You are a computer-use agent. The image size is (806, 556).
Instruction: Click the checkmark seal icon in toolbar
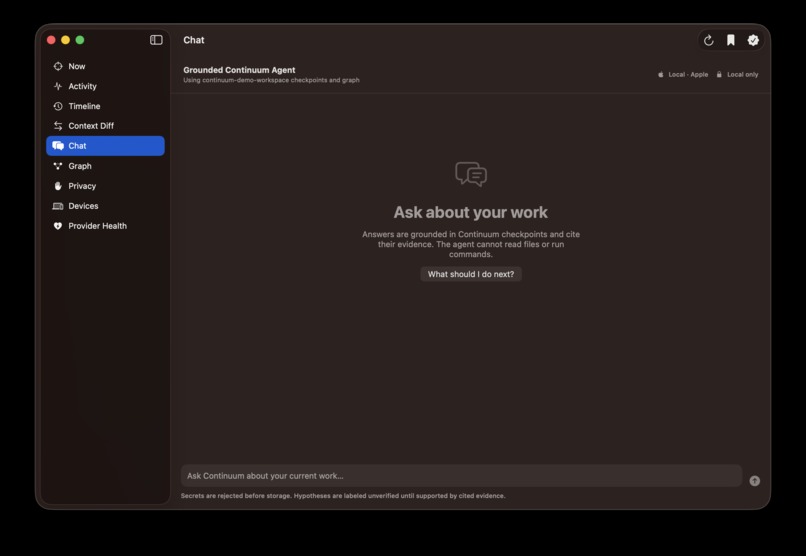pyautogui.click(x=753, y=40)
